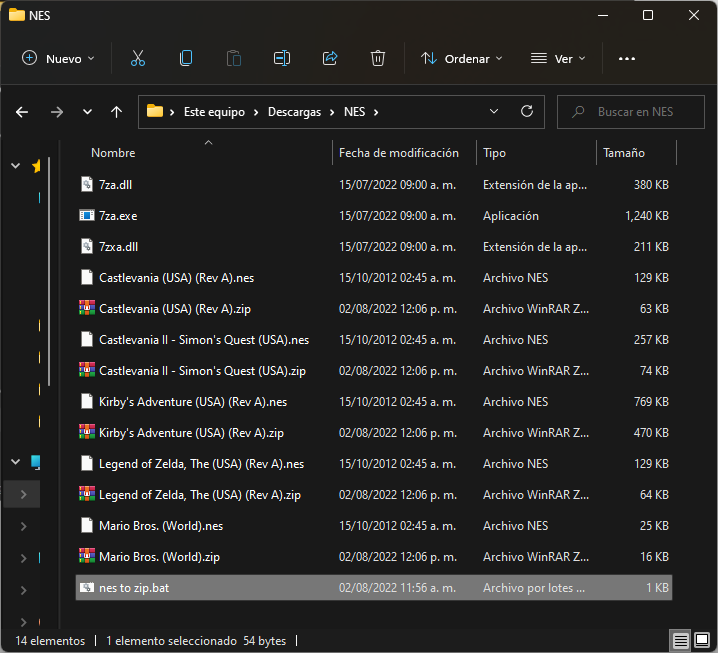Click the Rename icon in toolbar
This screenshot has width=718, height=653.
[282, 59]
